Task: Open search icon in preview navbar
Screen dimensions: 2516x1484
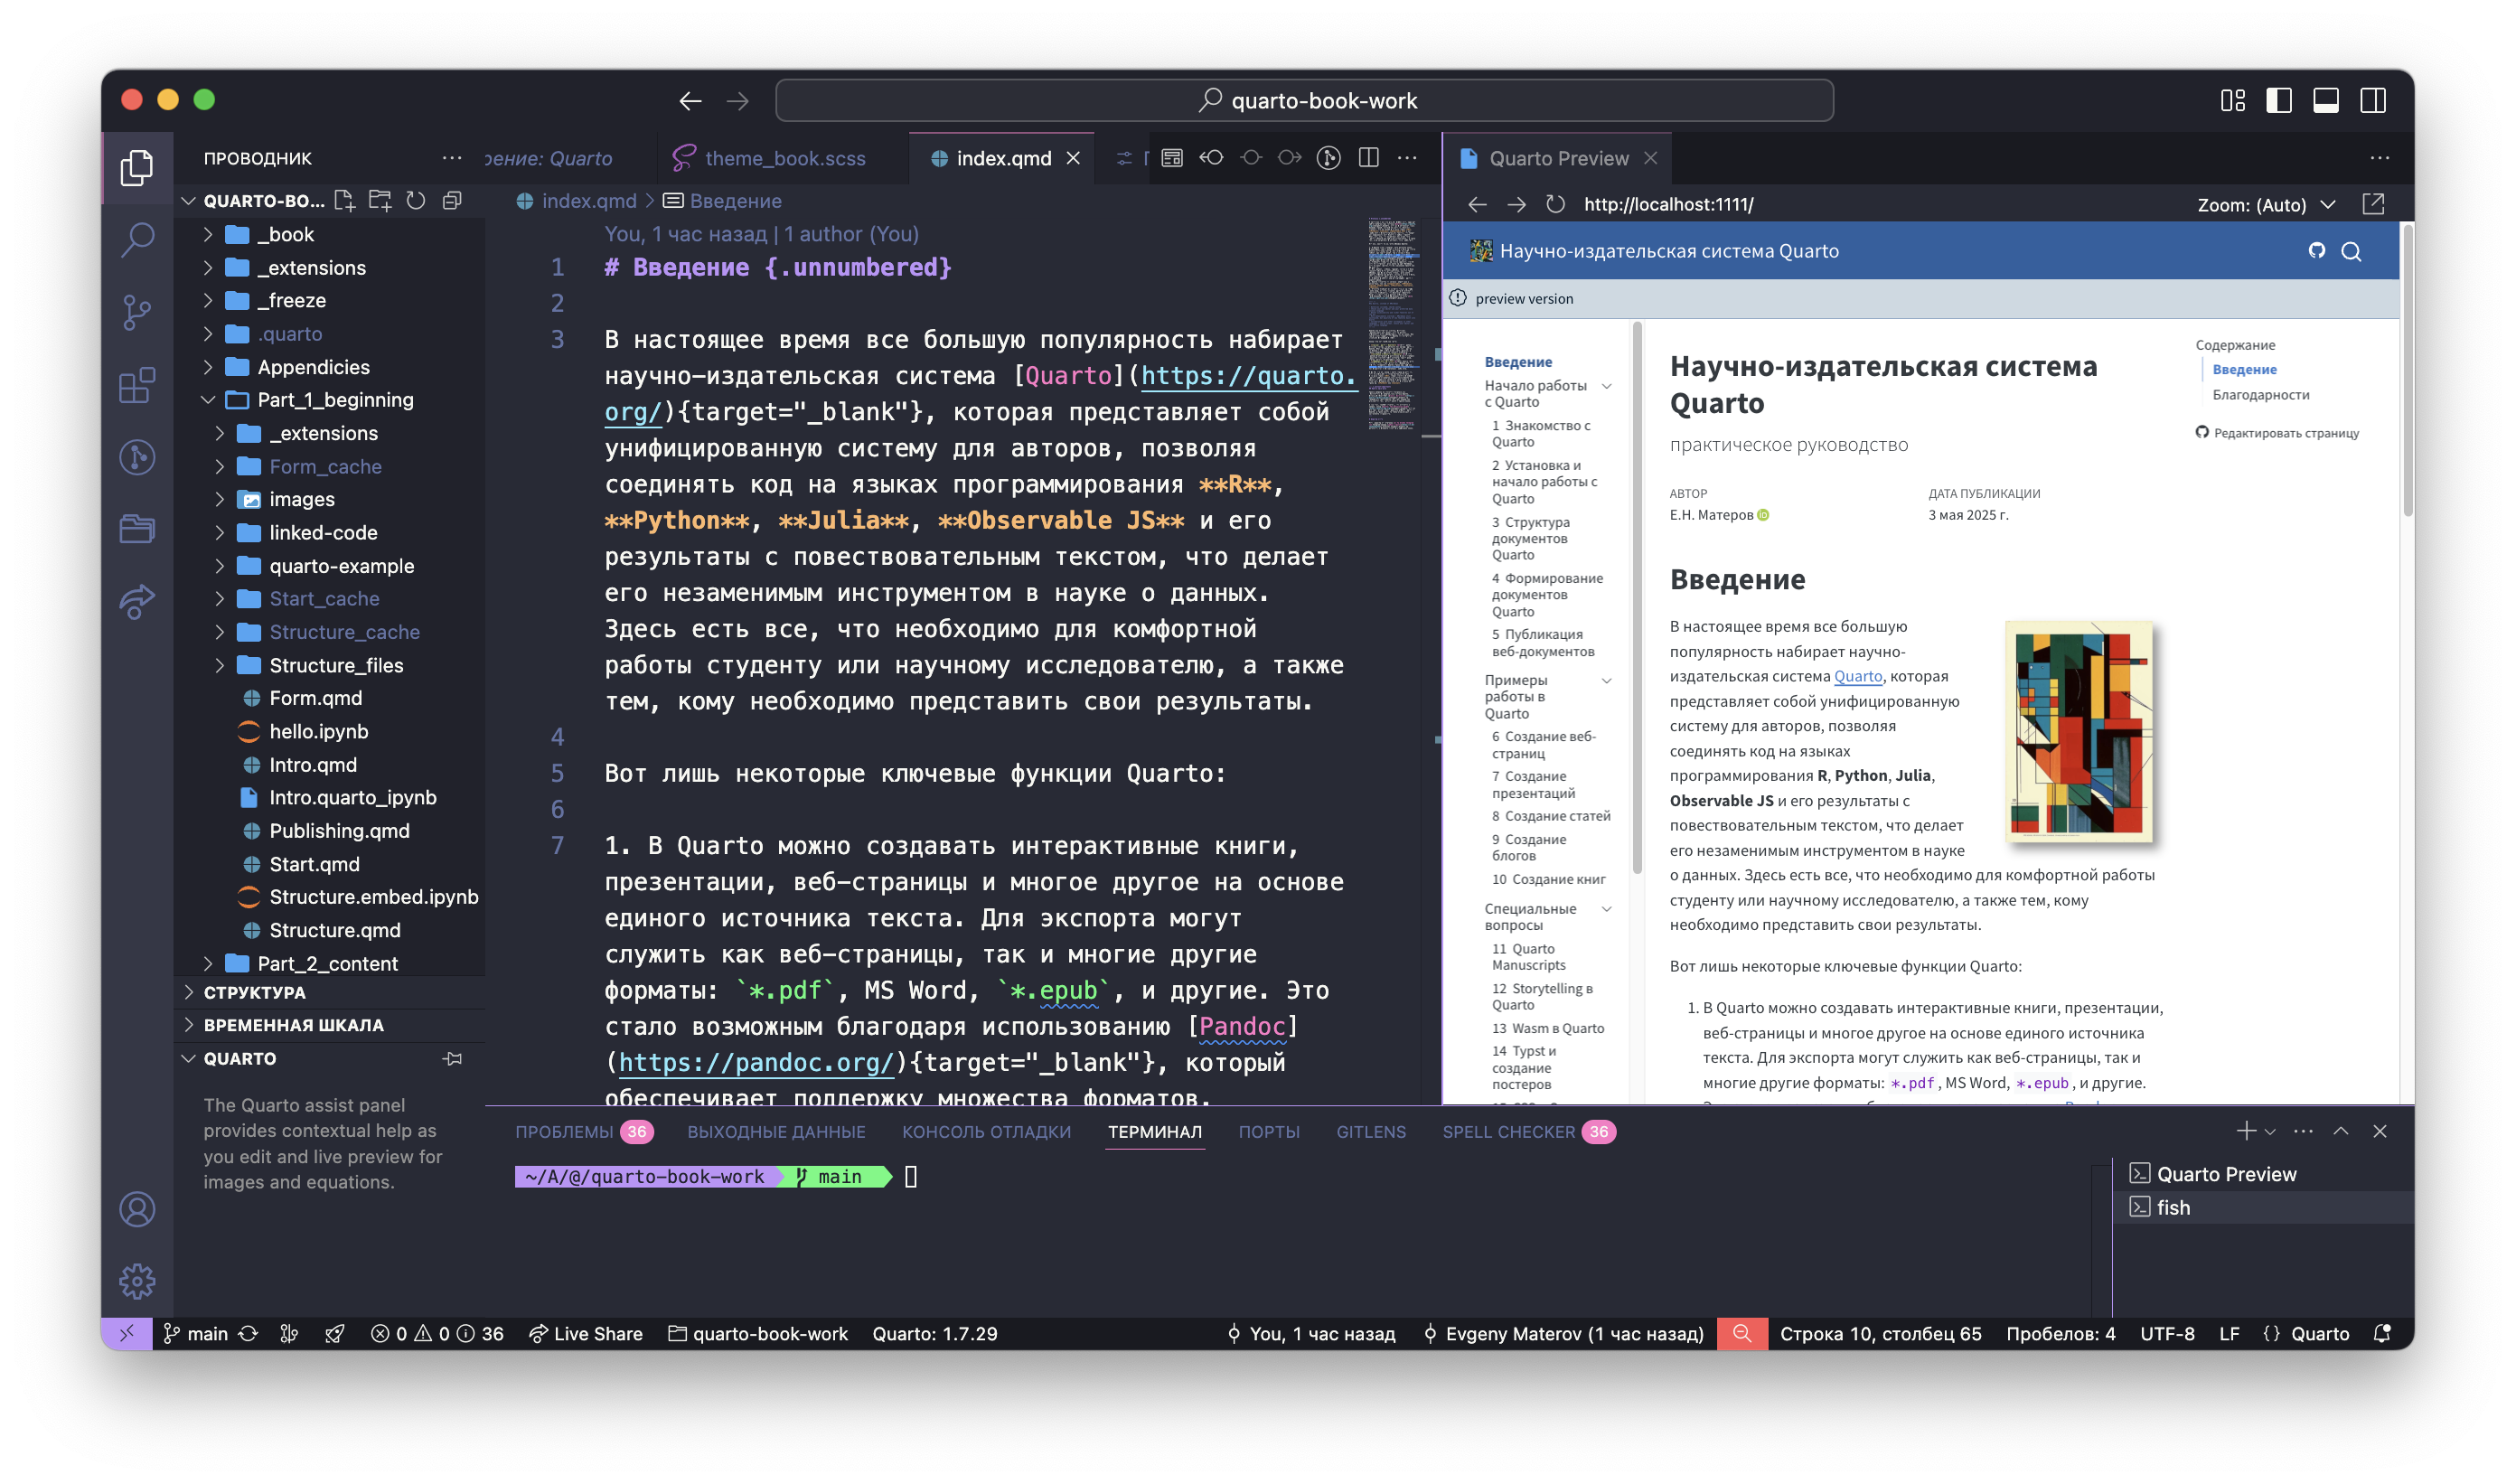Action: coord(2351,251)
